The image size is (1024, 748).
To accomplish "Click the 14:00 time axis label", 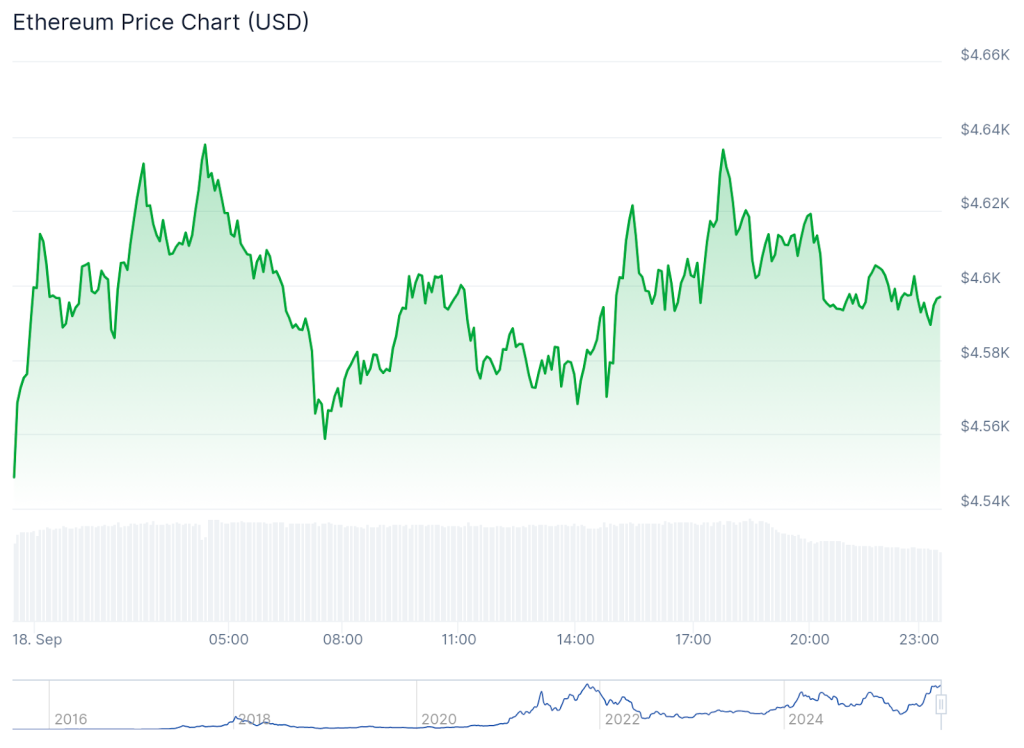I will pos(576,640).
